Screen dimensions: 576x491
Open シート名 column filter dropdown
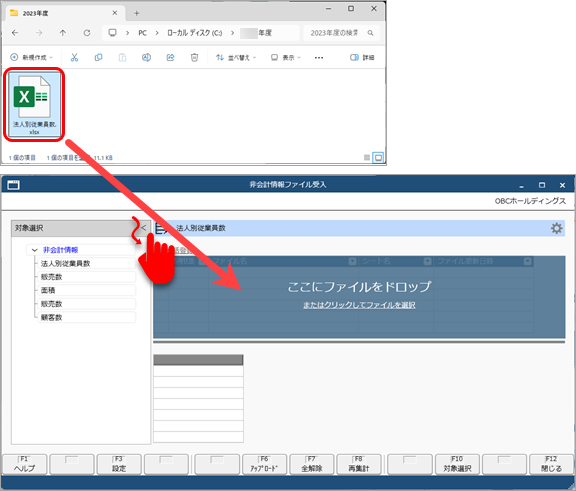click(x=428, y=261)
